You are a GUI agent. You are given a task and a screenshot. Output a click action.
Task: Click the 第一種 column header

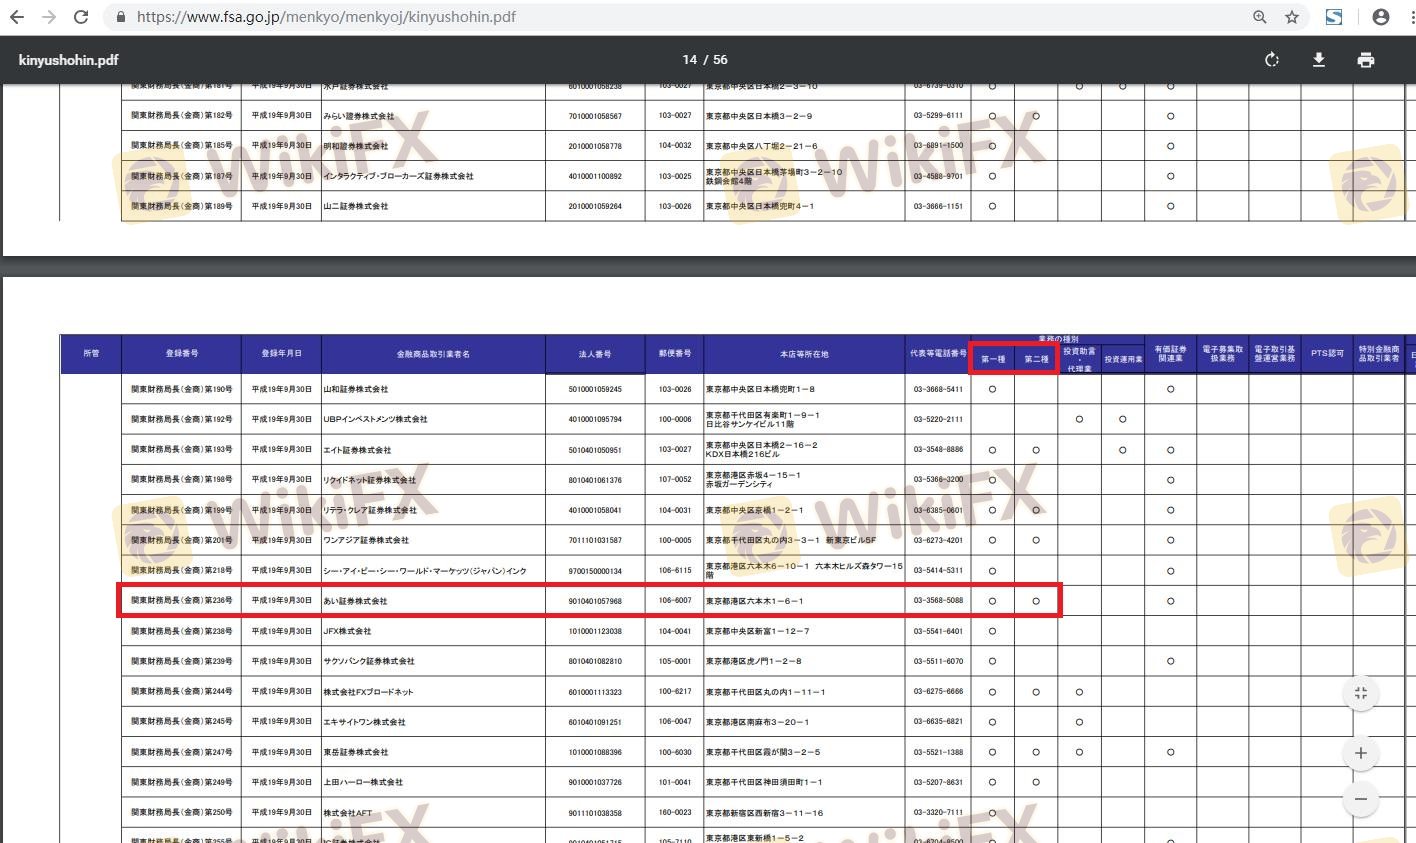[x=992, y=359]
